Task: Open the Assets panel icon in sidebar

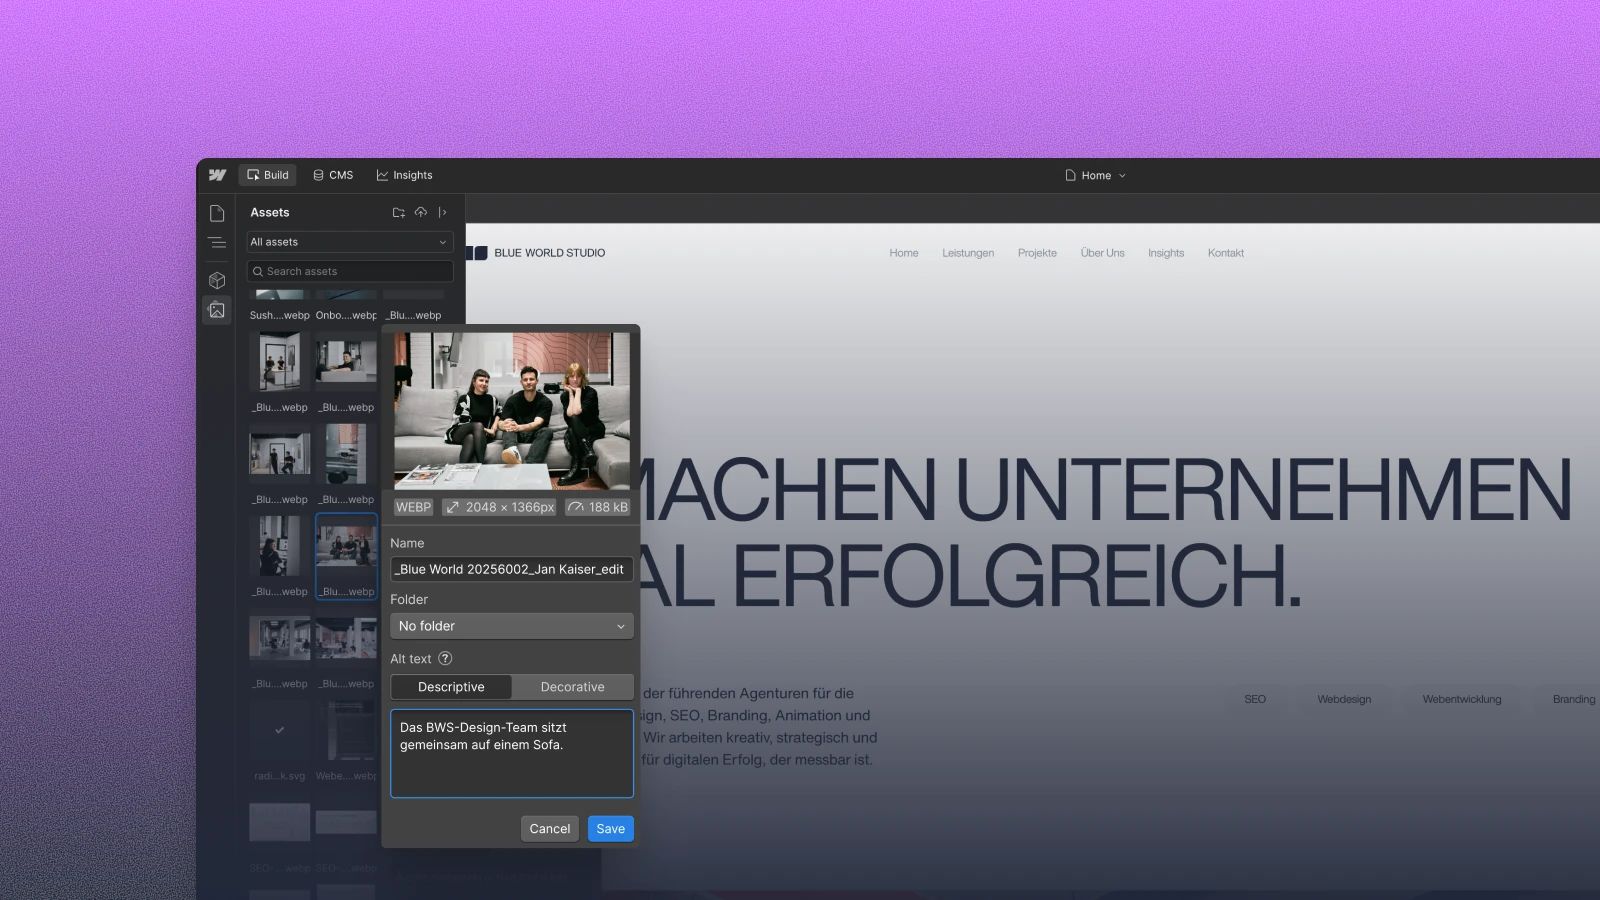Action: click(217, 310)
